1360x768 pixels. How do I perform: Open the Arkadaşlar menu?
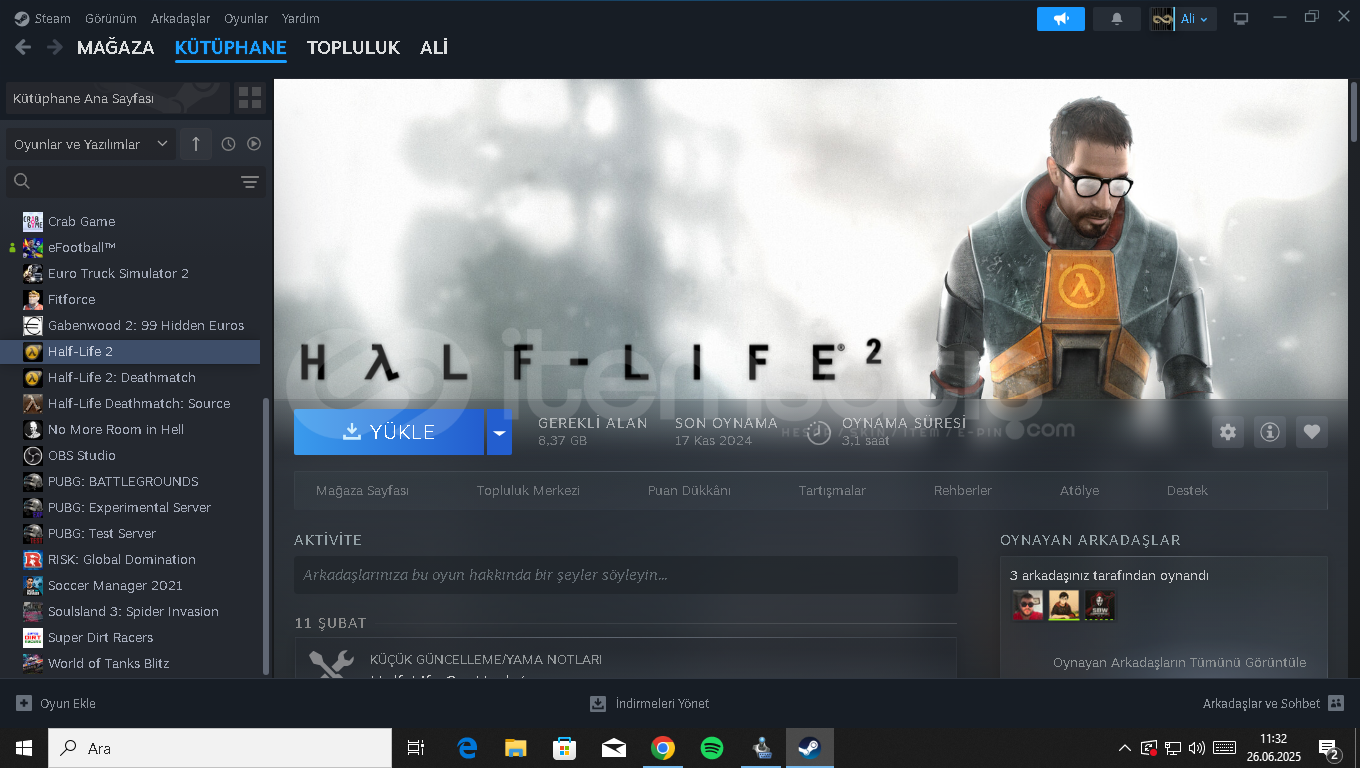(181, 18)
